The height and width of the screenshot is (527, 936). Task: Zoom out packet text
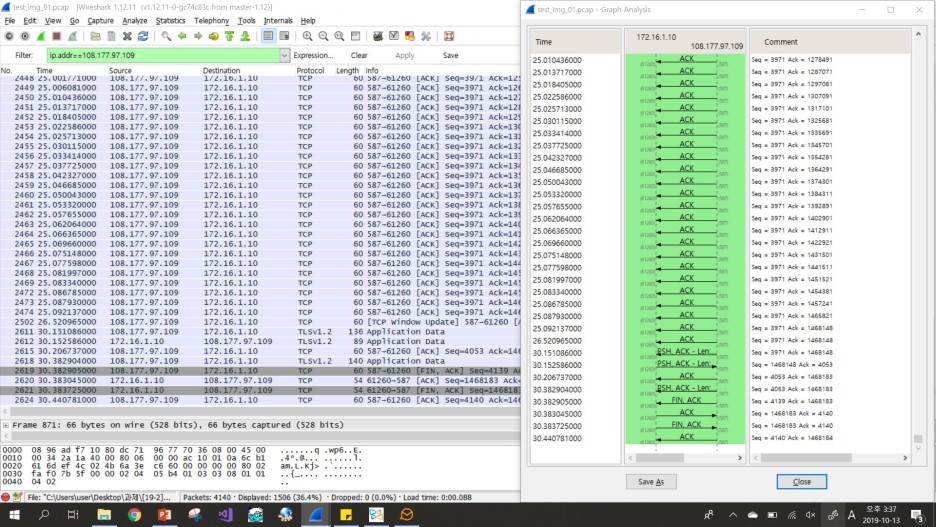[323, 36]
